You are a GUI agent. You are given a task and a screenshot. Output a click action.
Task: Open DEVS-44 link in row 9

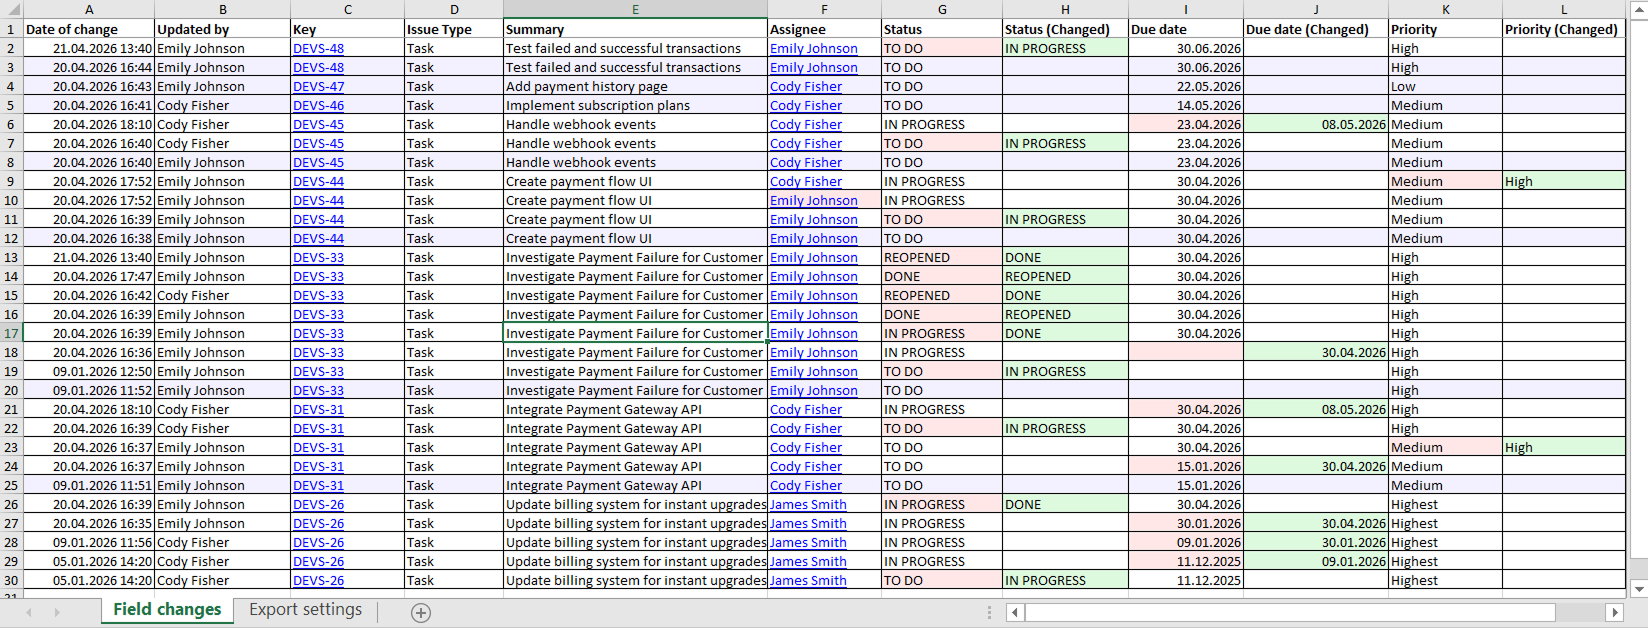[318, 181]
